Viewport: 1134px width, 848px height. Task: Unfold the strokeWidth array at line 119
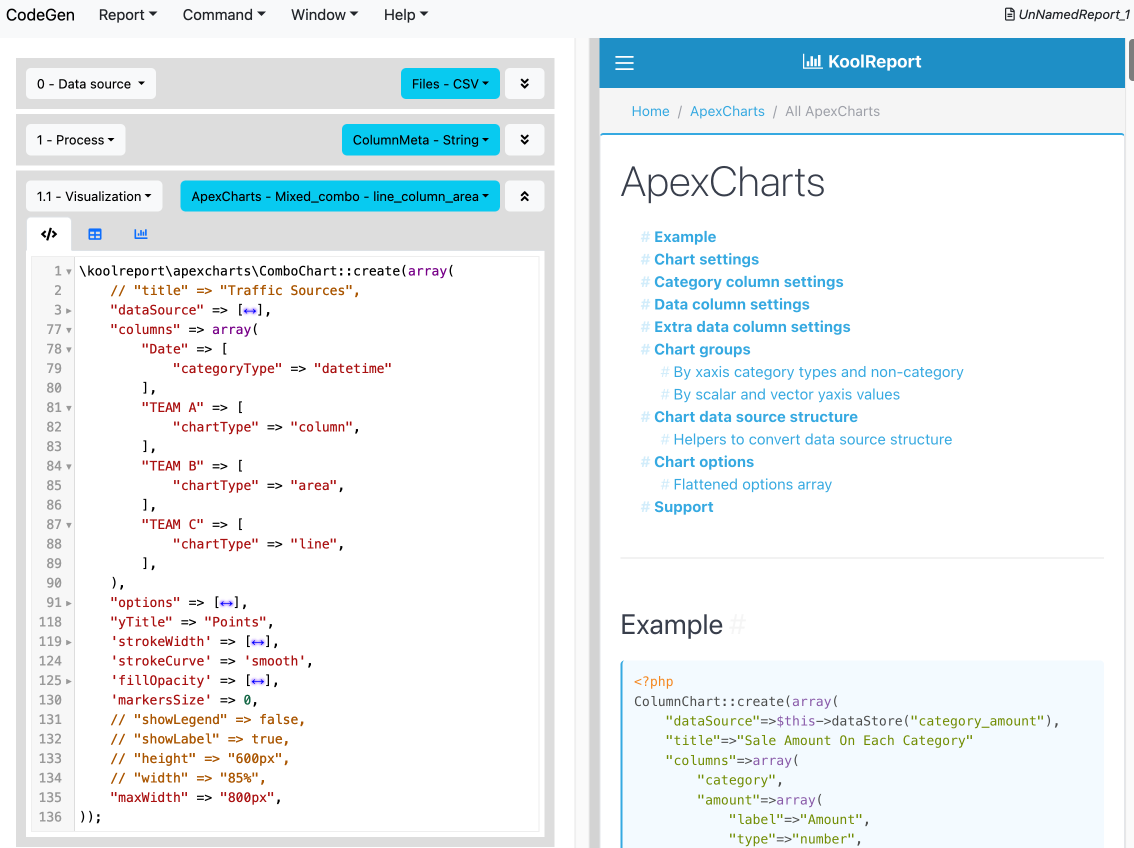click(x=69, y=642)
